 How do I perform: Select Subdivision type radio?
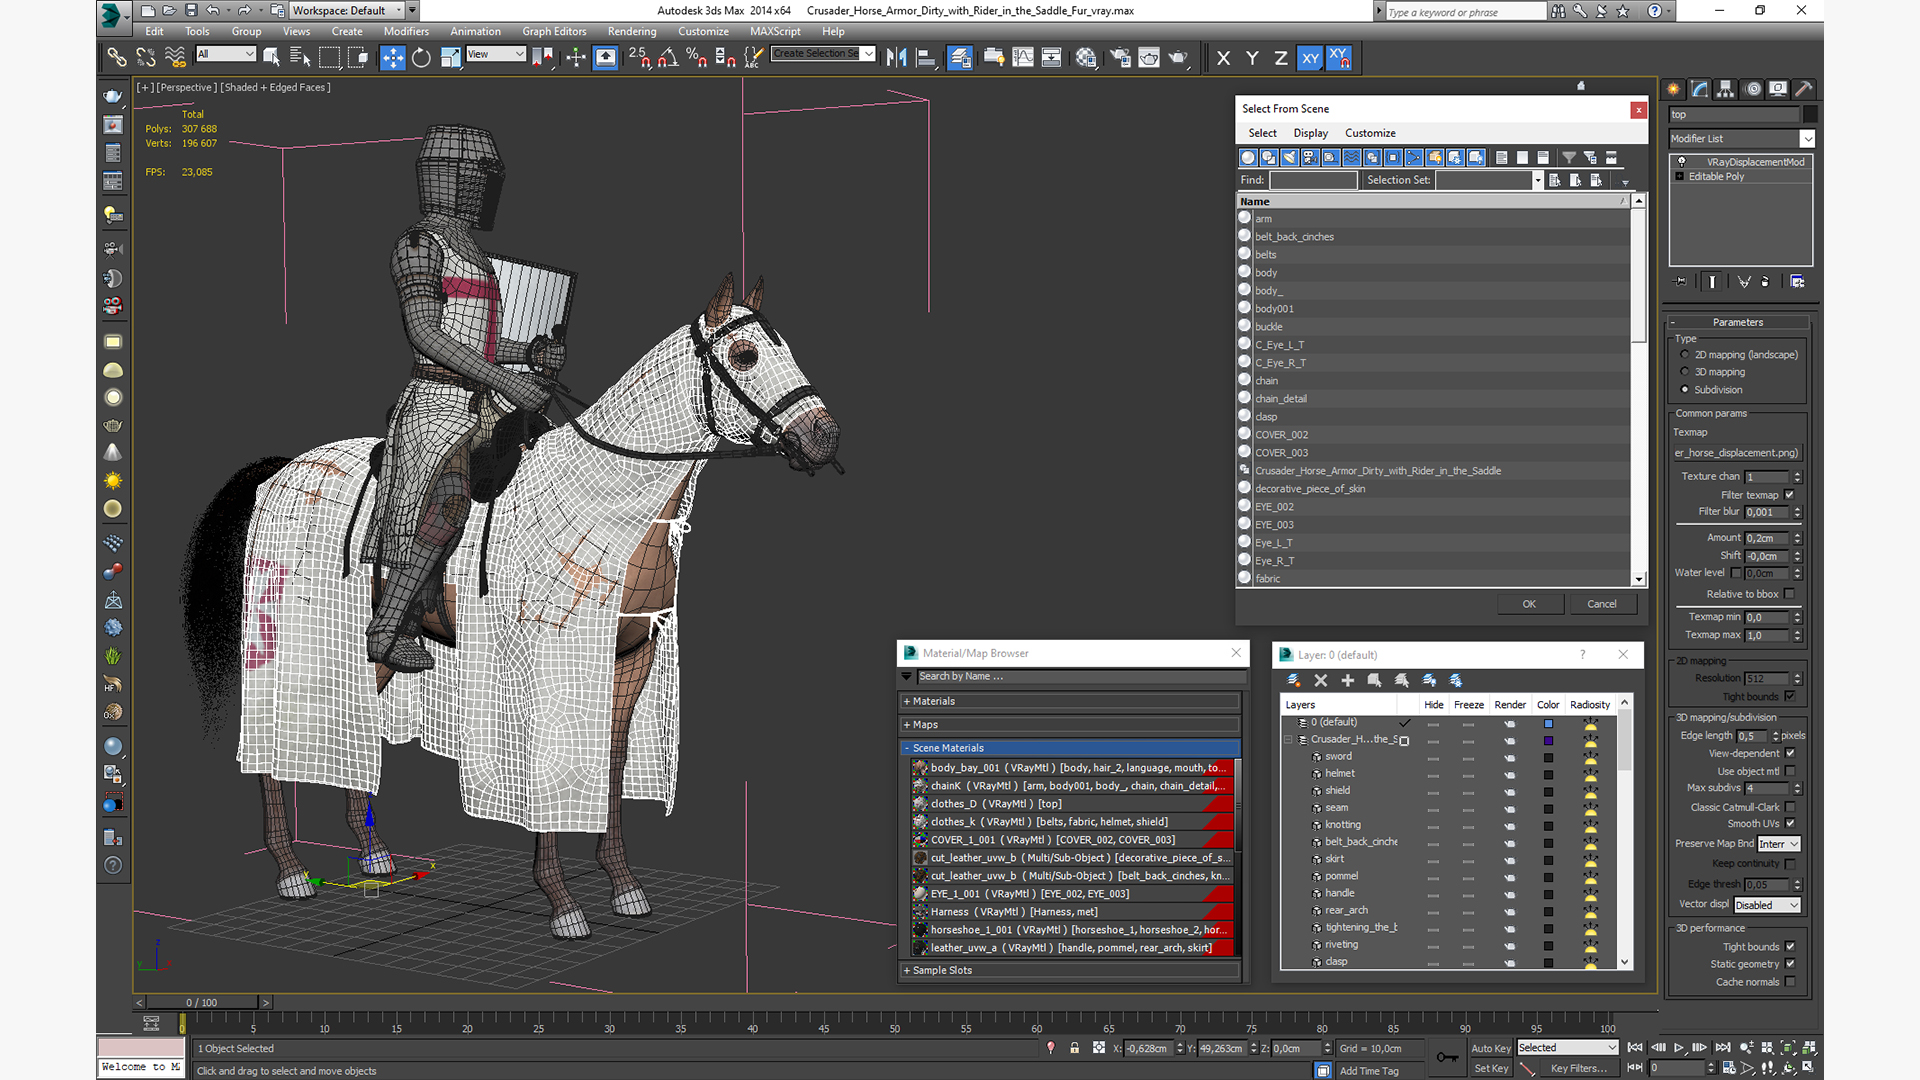tap(1685, 390)
